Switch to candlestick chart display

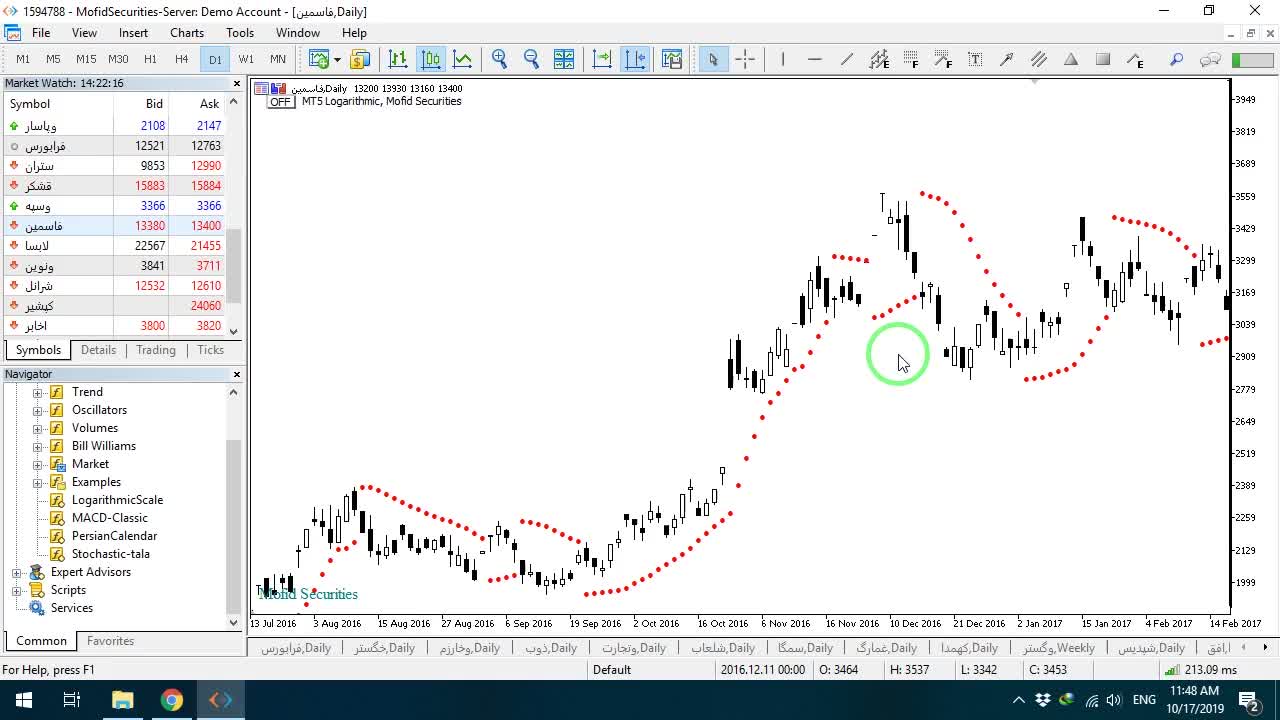(431, 59)
